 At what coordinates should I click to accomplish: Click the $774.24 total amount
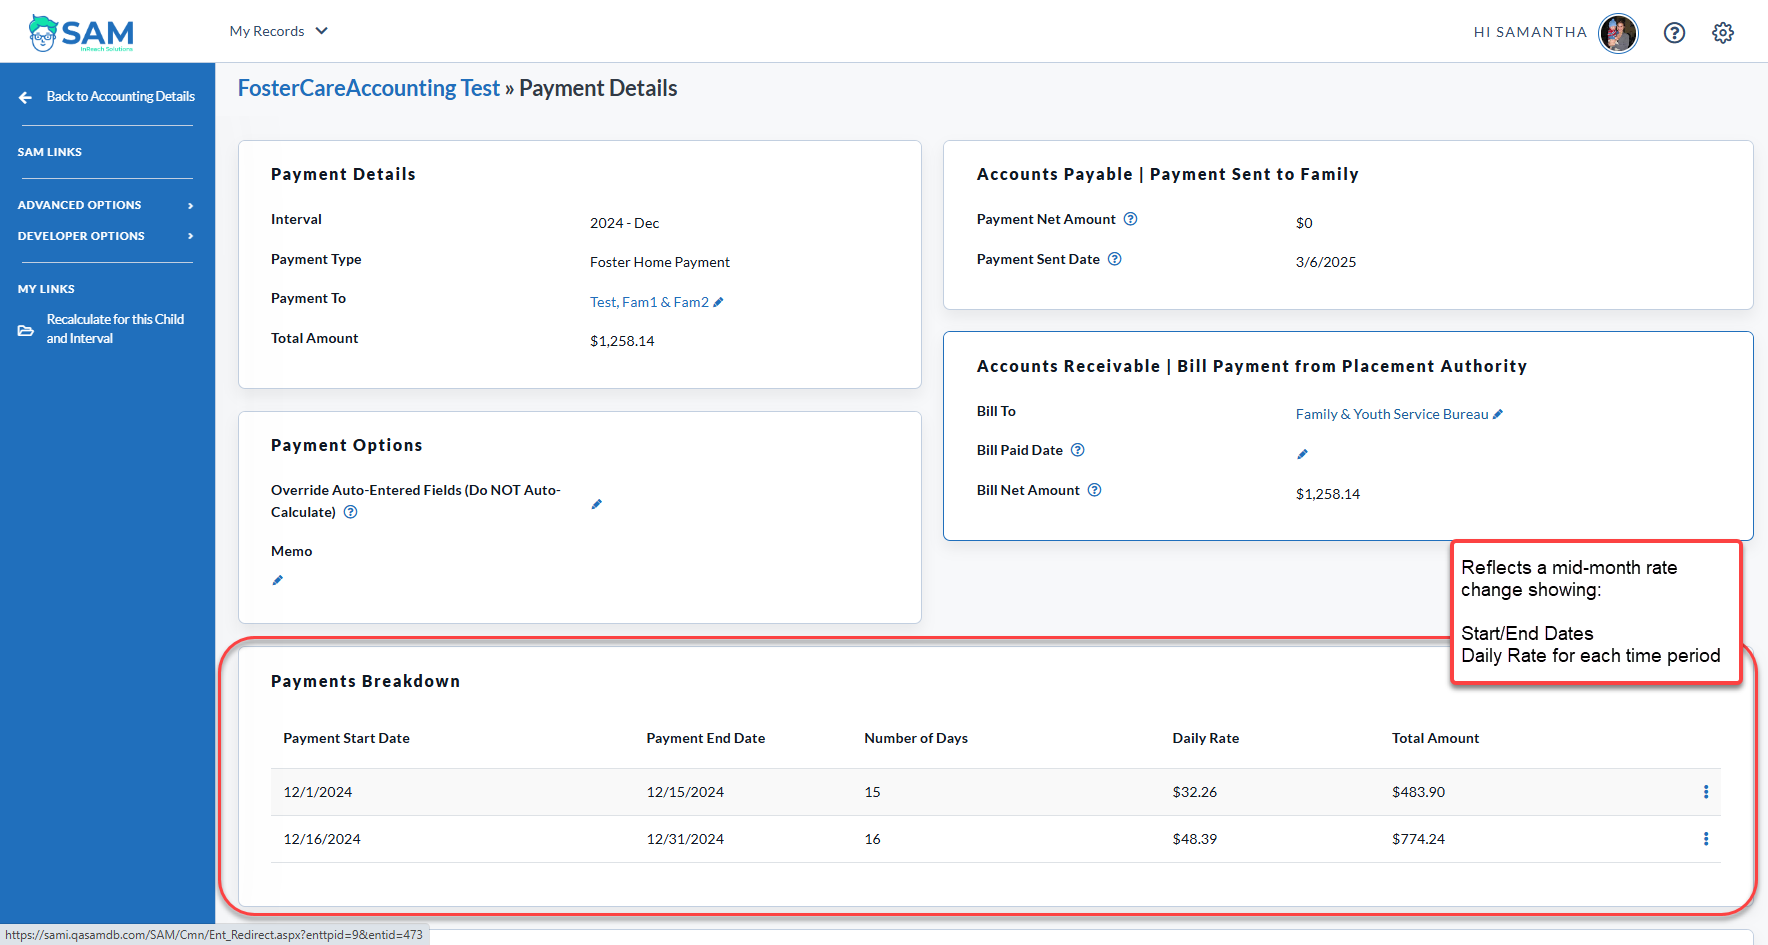point(1418,839)
